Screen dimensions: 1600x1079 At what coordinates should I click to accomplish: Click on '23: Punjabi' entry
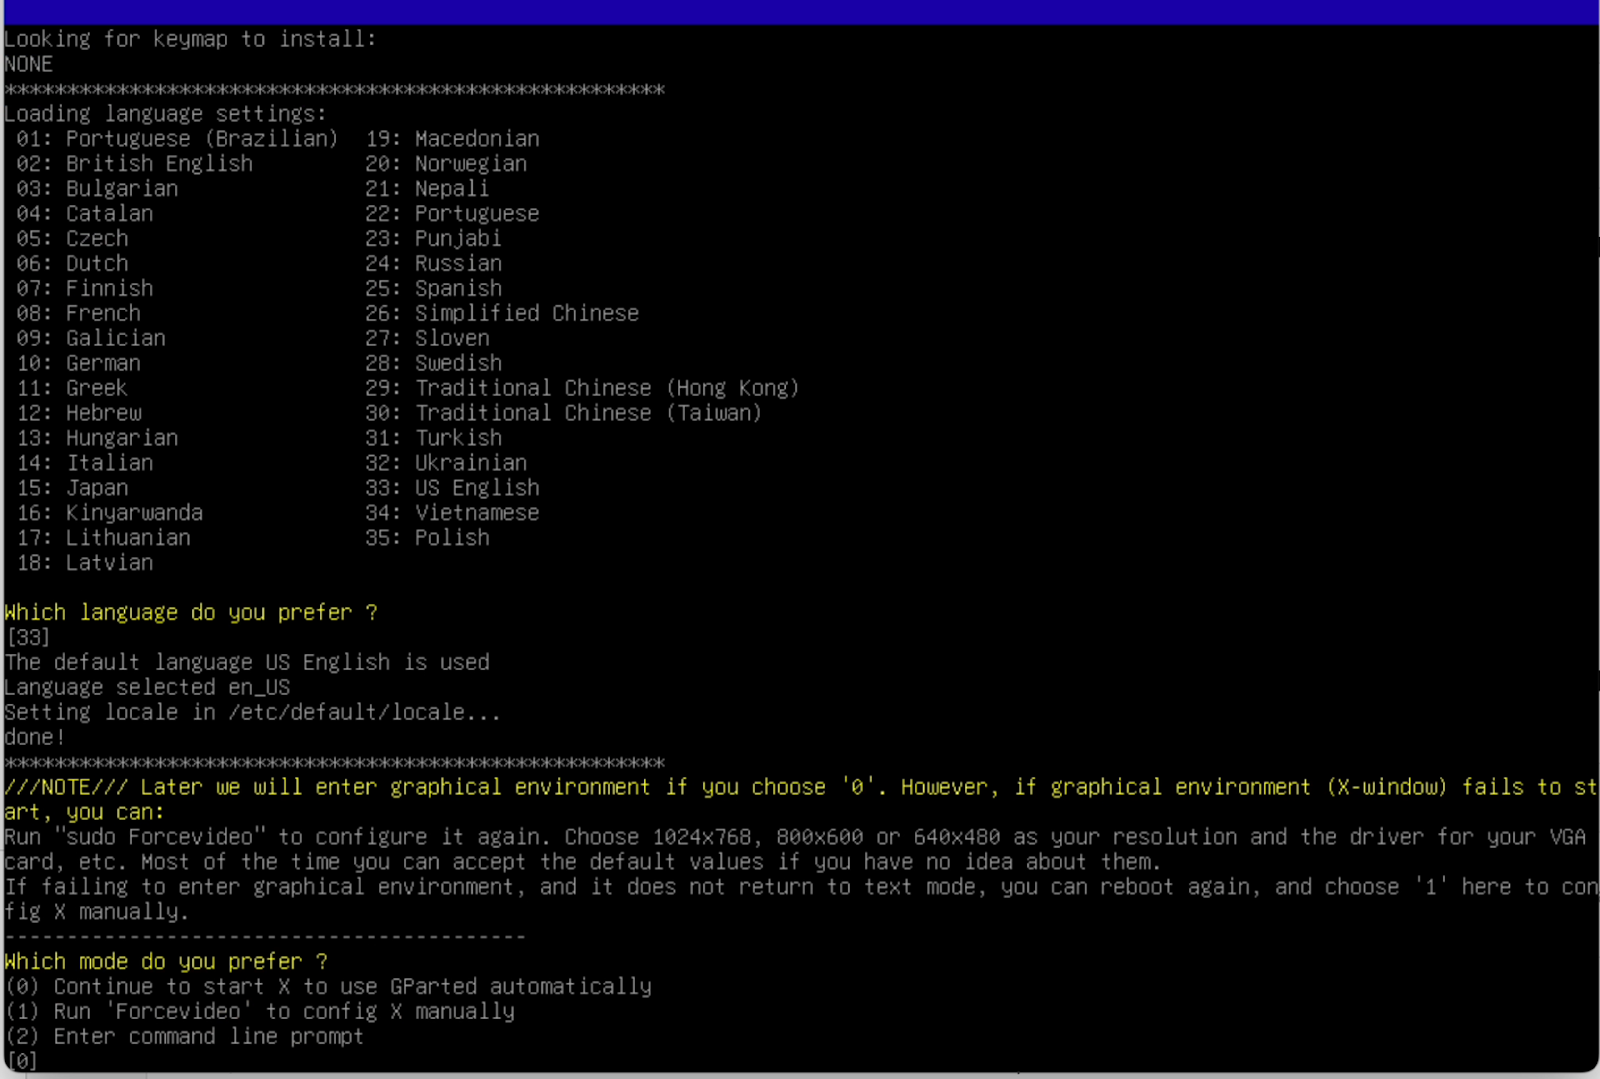pos(433,239)
